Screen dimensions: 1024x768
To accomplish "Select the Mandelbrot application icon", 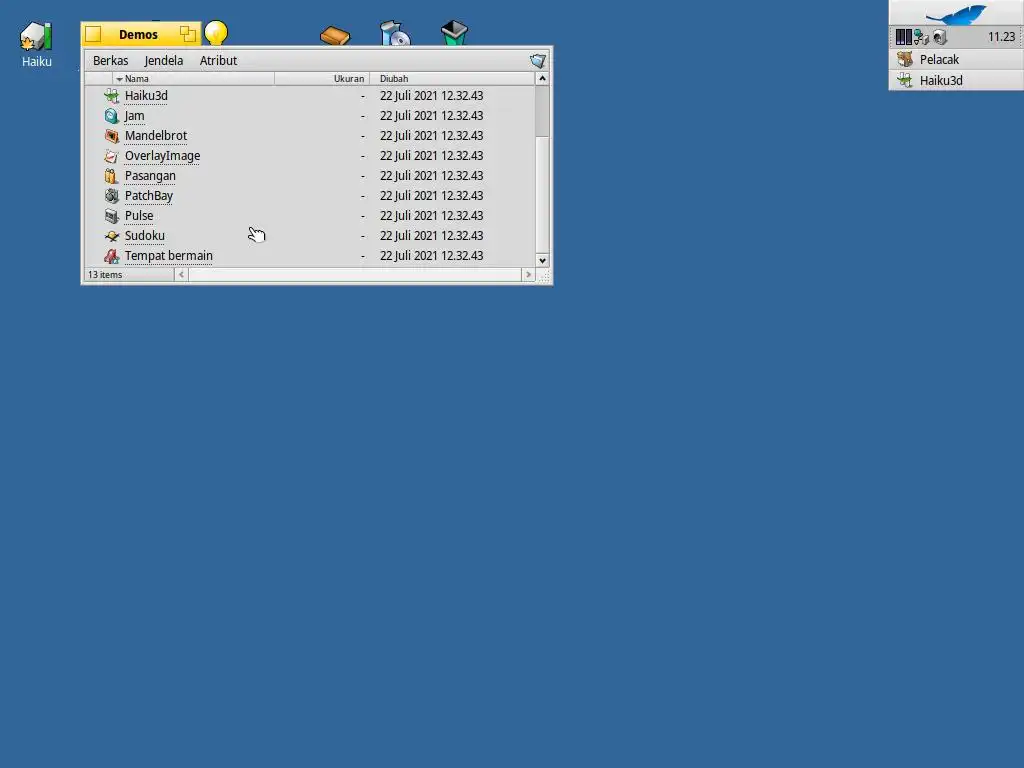I will (x=112, y=136).
